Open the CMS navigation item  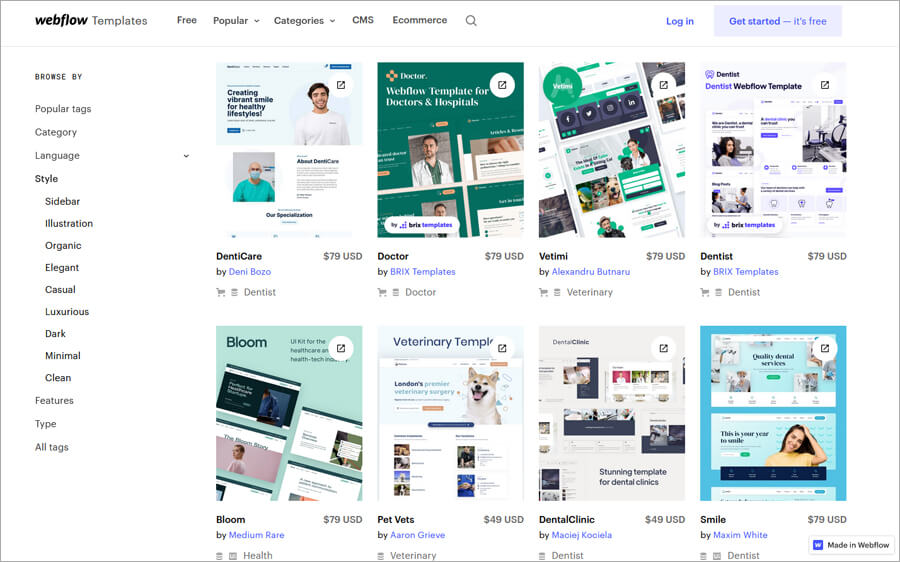363,20
